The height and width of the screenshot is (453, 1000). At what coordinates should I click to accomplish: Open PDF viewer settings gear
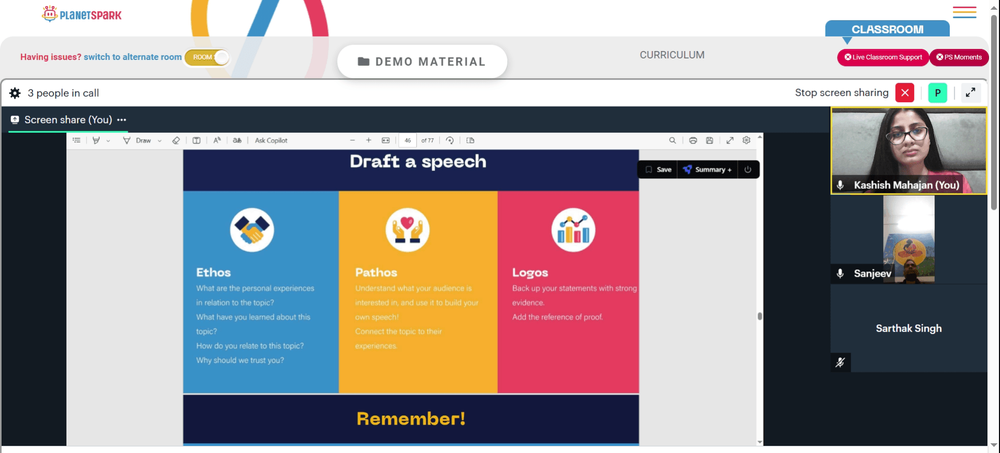[746, 140]
